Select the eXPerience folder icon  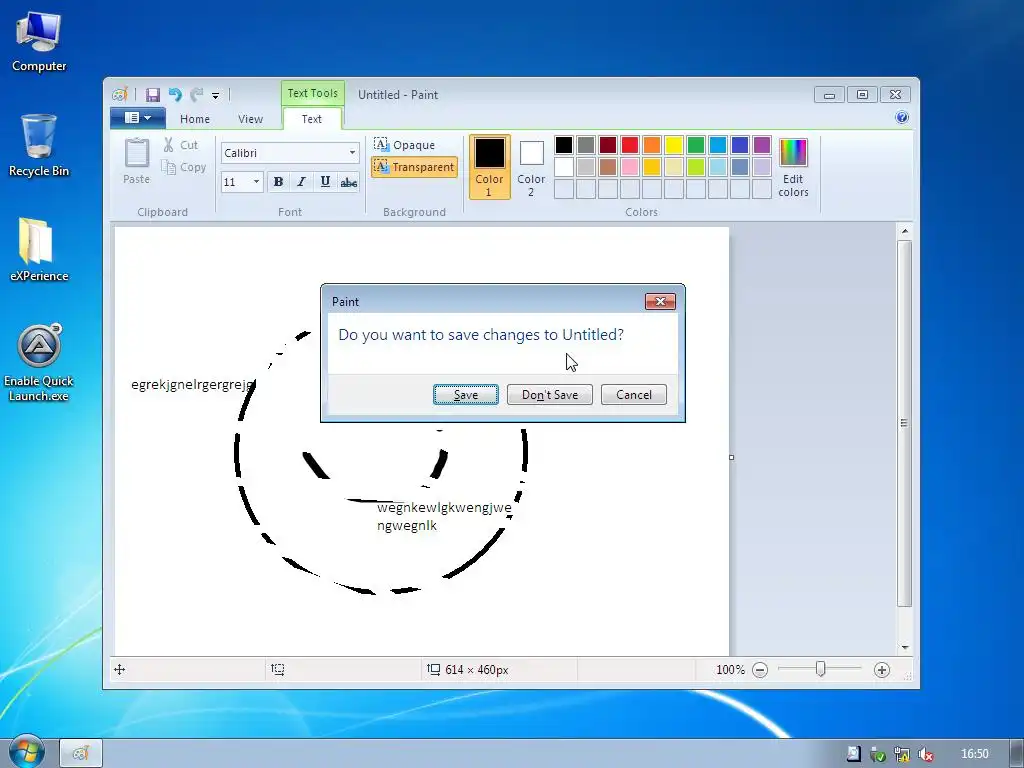tap(39, 249)
